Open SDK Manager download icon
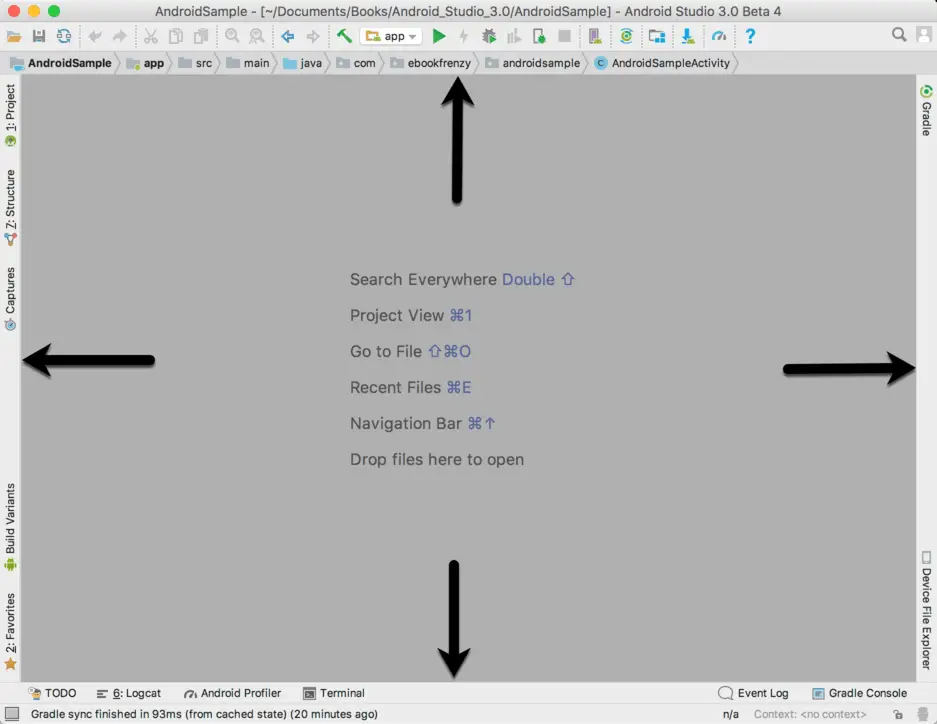This screenshot has height=724, width=937. tap(688, 36)
